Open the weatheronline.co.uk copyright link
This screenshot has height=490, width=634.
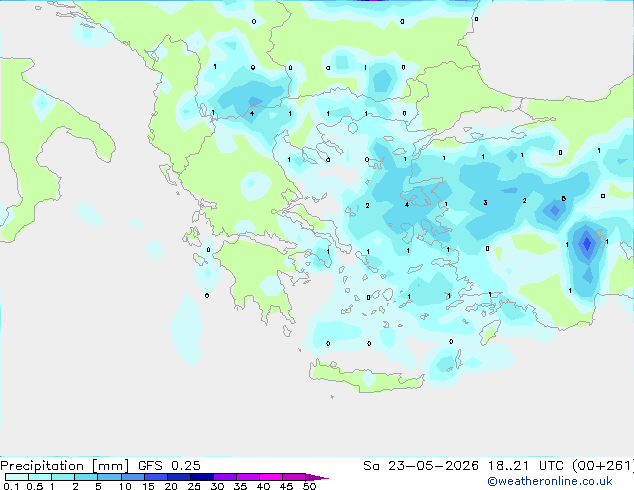[x=550, y=481]
